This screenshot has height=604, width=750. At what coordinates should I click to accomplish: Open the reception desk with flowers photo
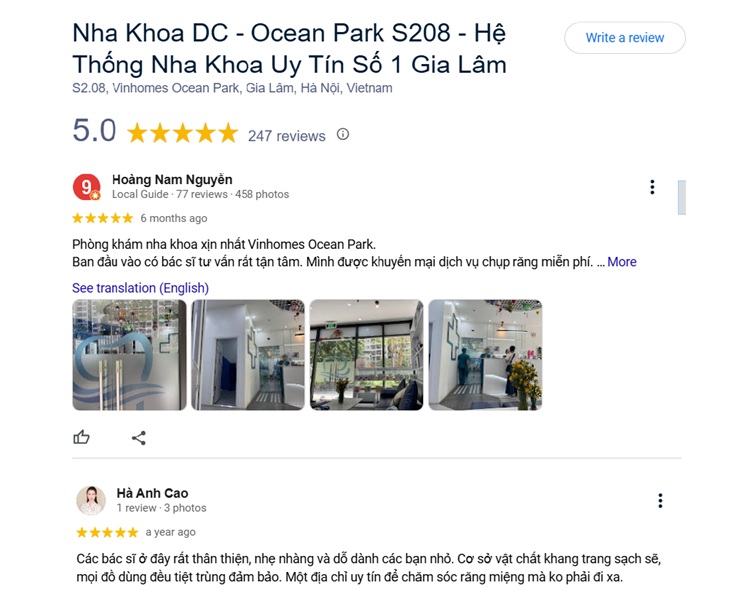click(485, 355)
